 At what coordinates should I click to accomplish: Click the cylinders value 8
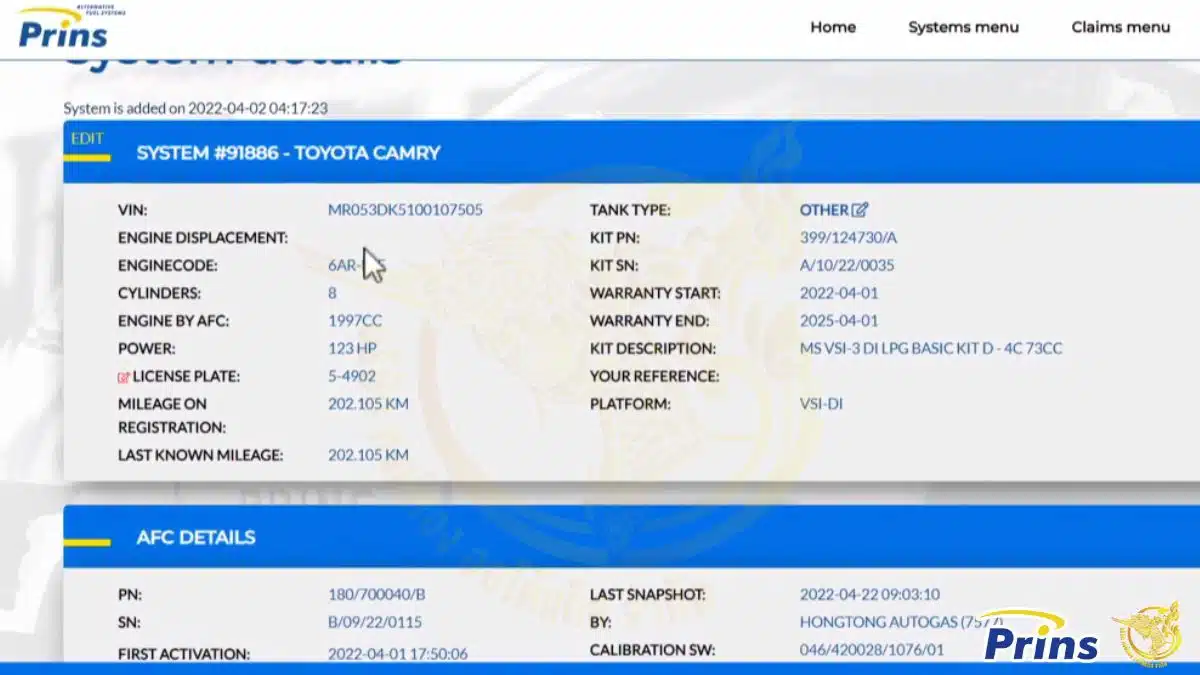[332, 294]
